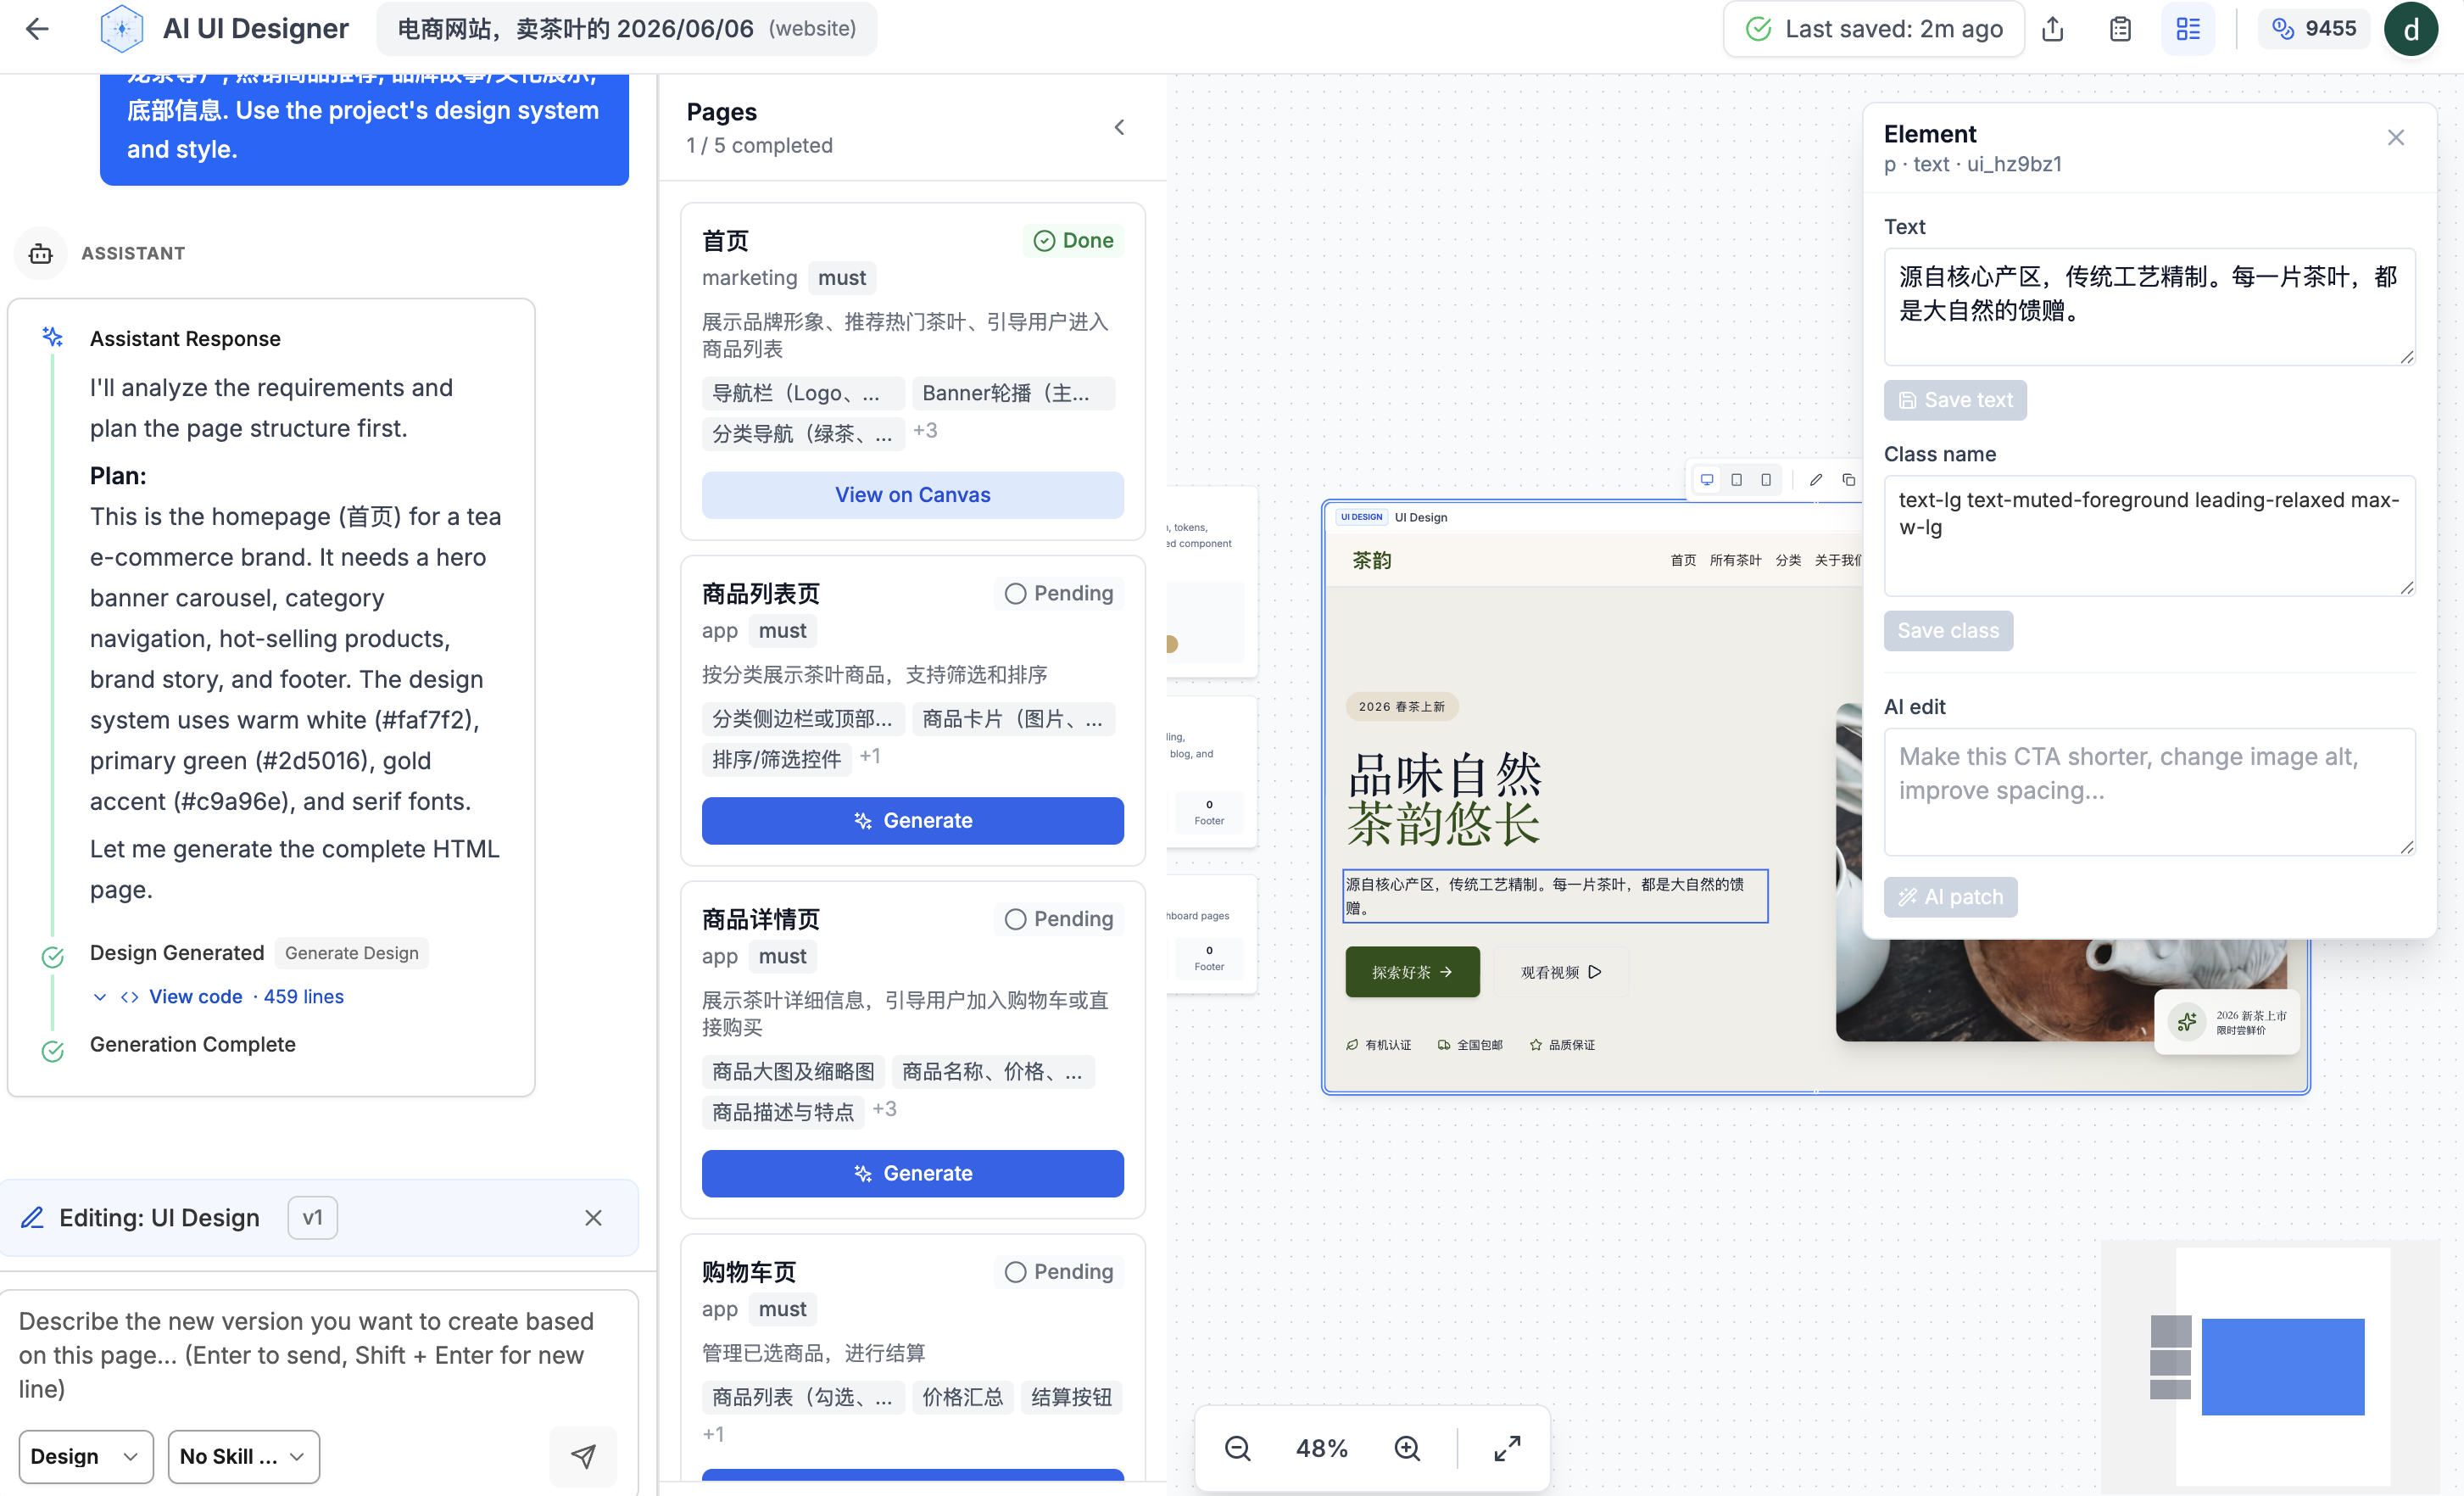Click the assistant robot icon
The height and width of the screenshot is (1496, 2464).
(40, 253)
